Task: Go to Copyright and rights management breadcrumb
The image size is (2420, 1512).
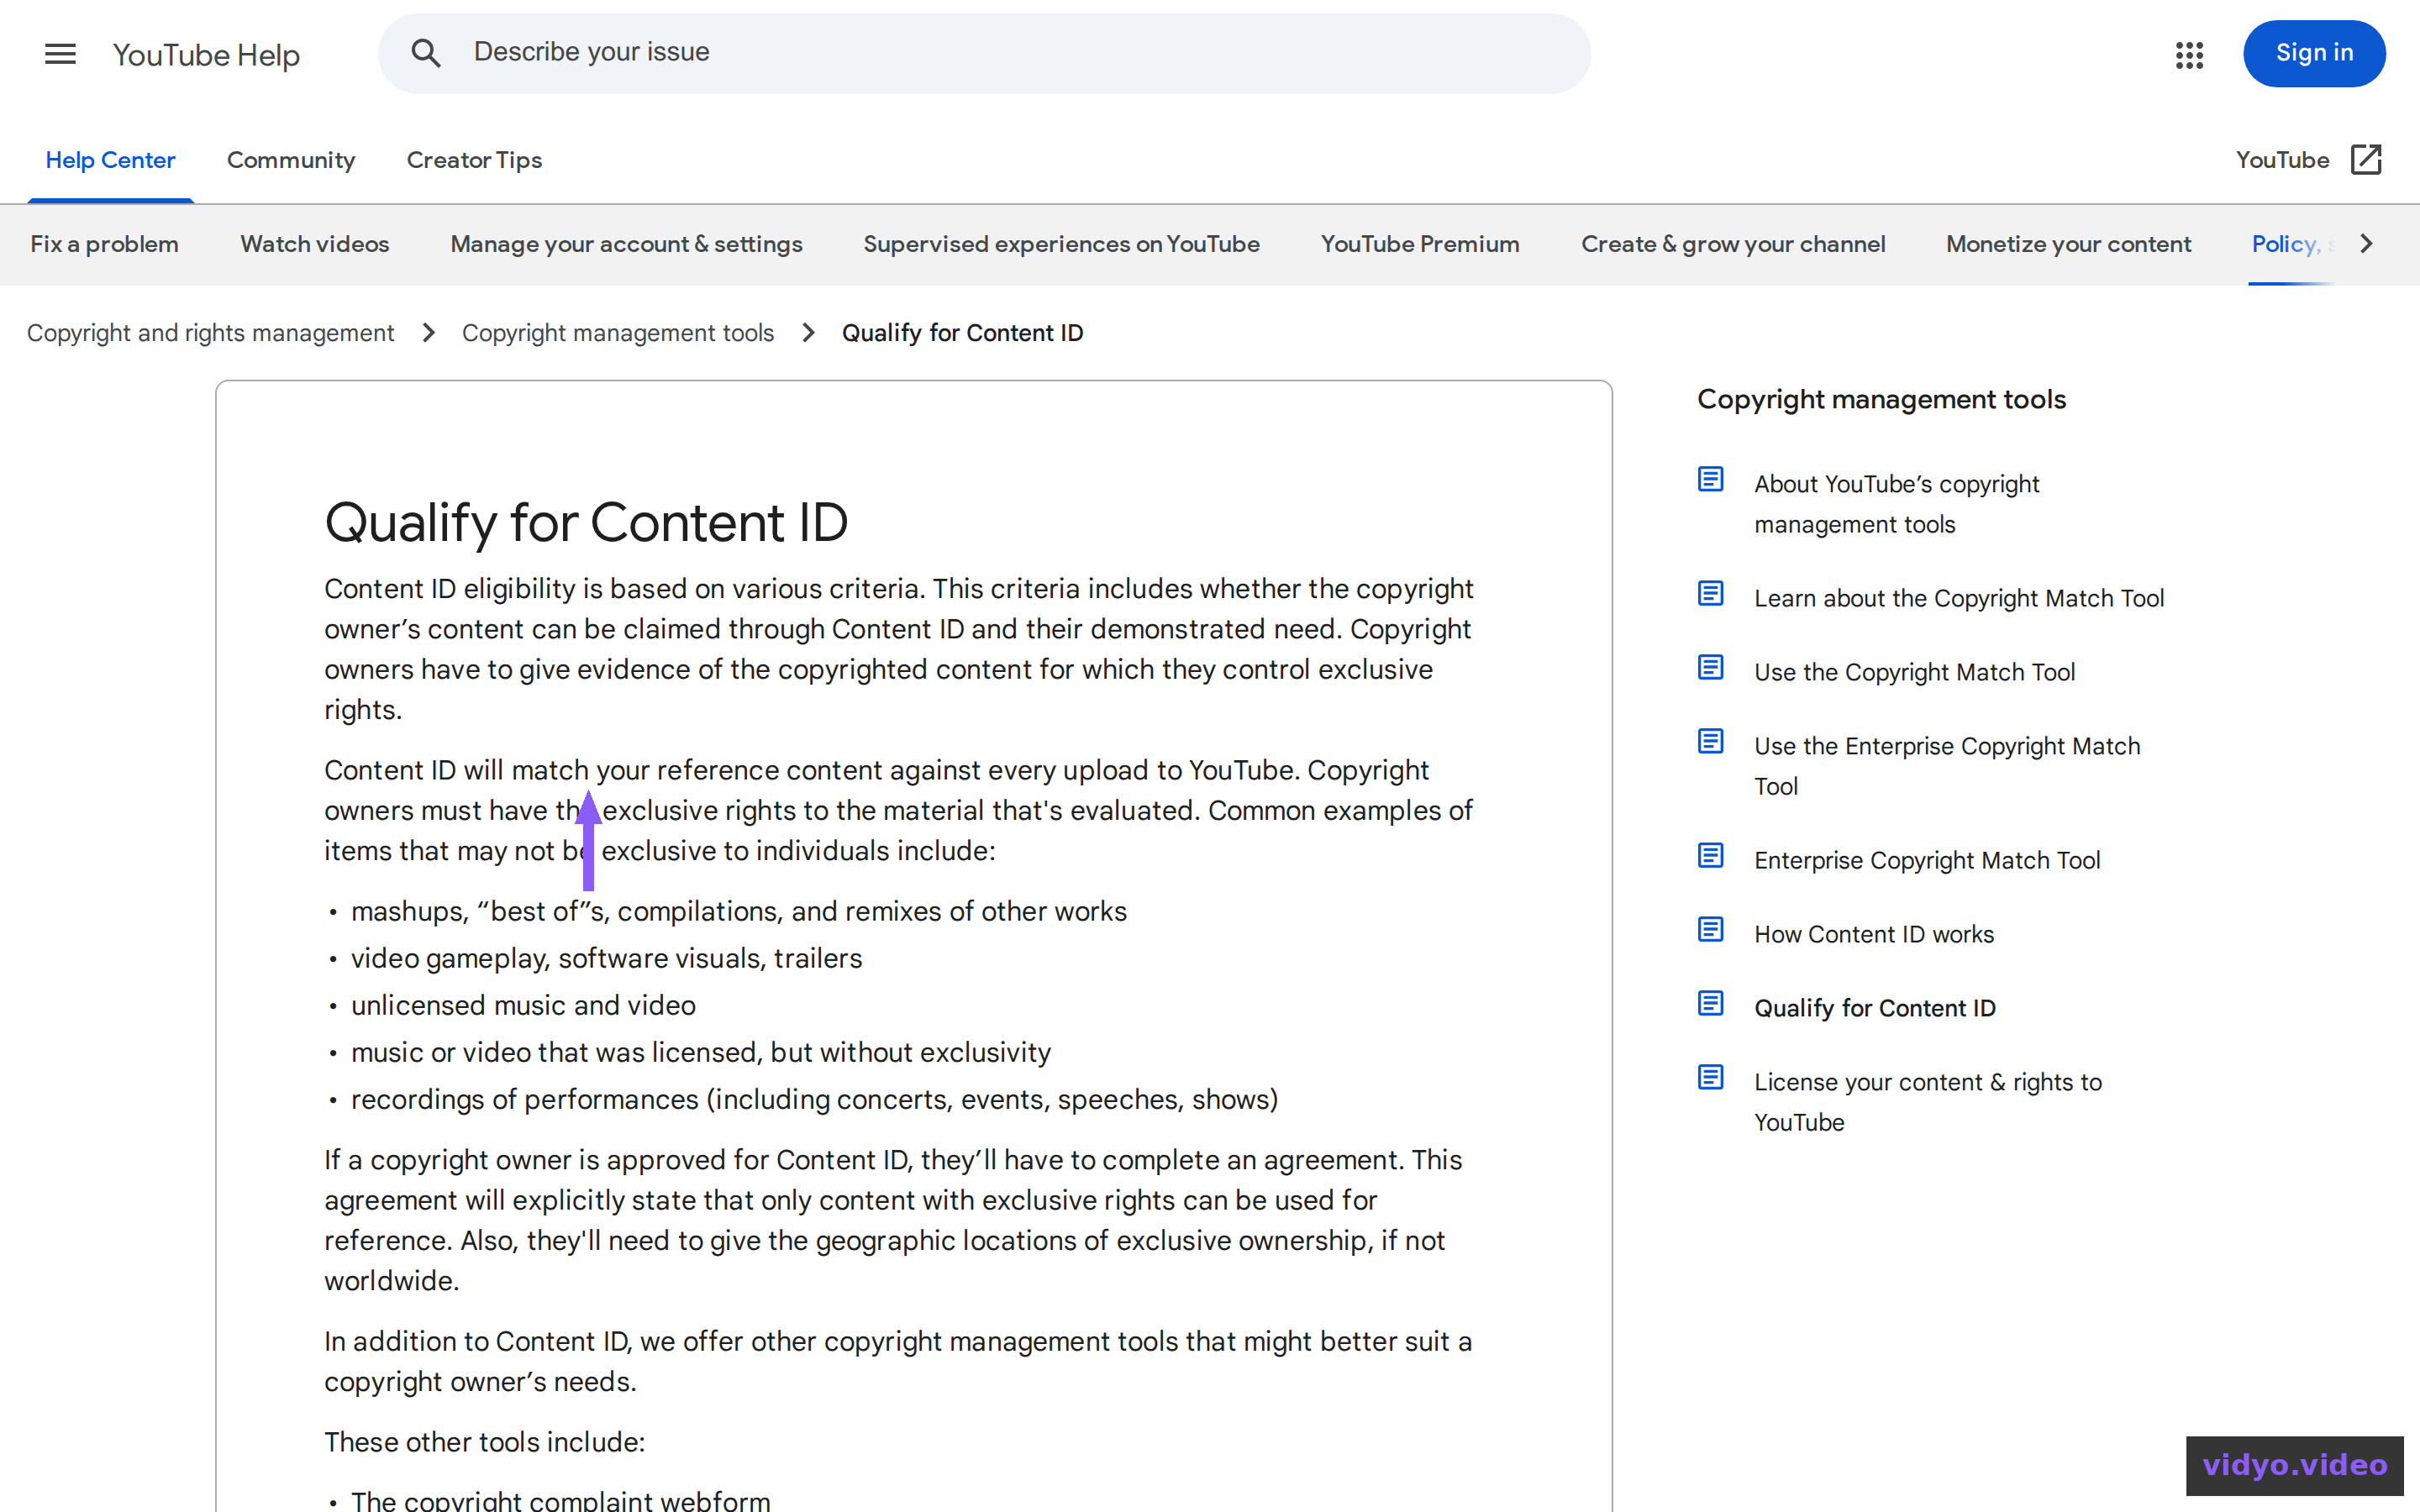Action: (210, 333)
